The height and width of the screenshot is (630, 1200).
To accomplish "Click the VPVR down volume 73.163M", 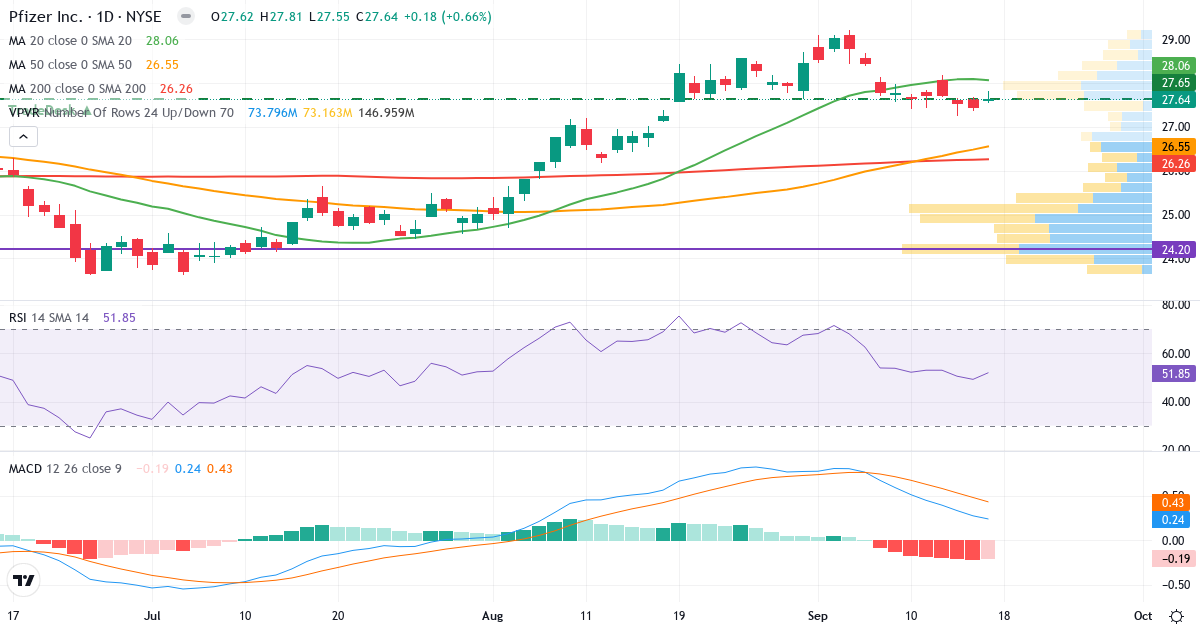I will click(328, 113).
